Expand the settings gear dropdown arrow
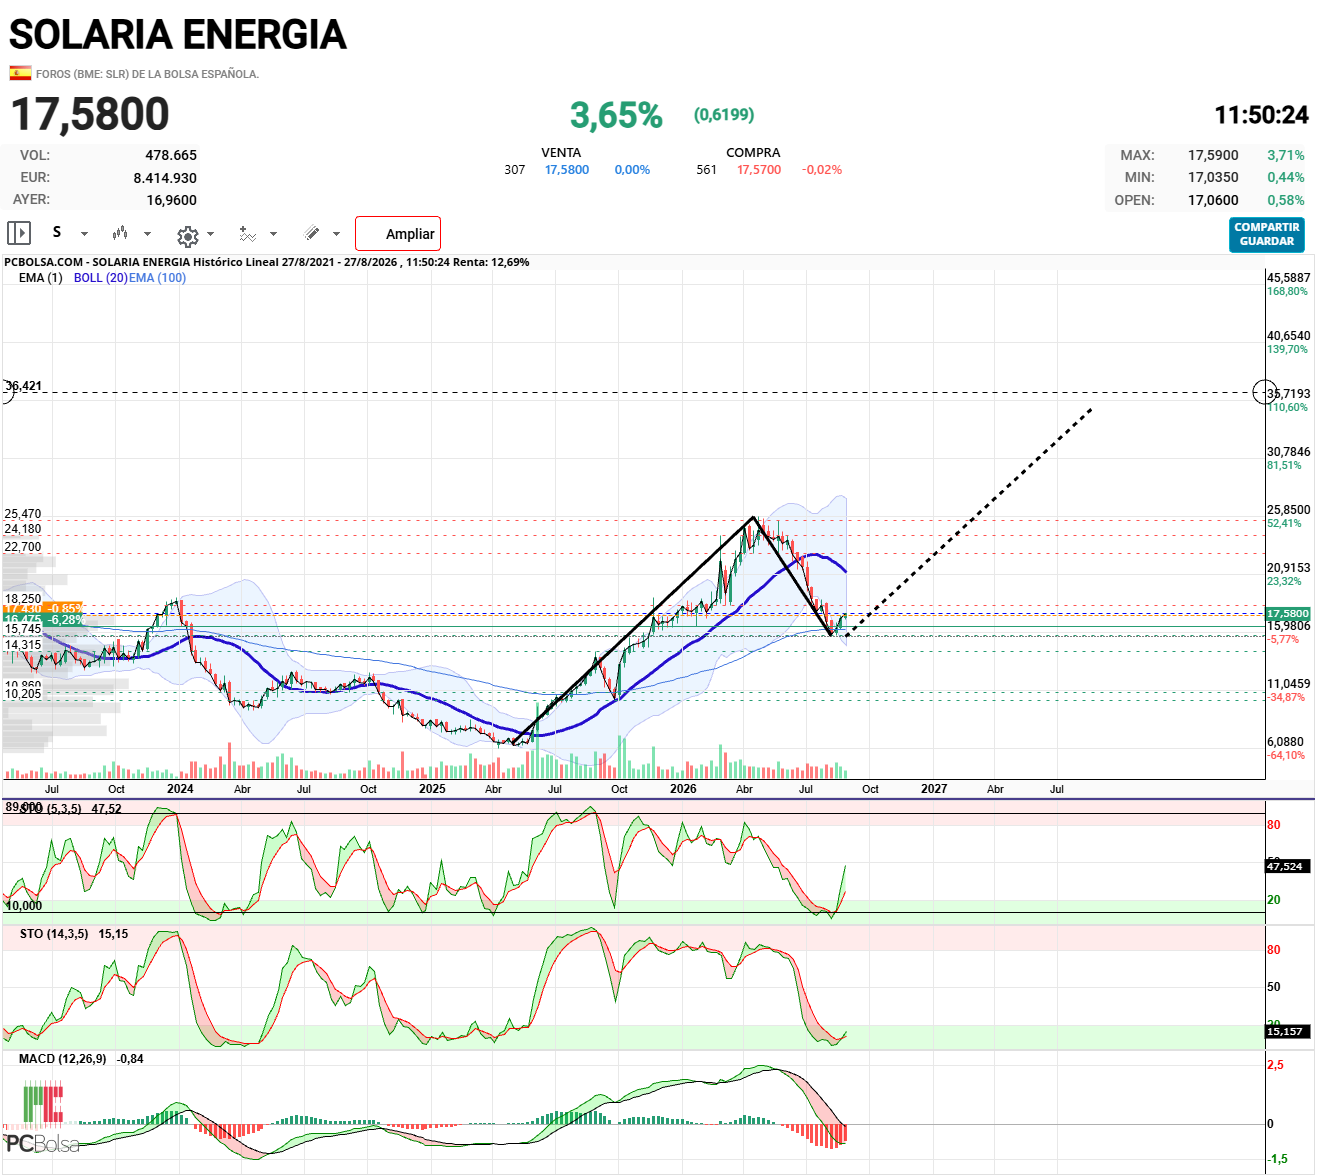1317x1175 pixels. click(210, 234)
